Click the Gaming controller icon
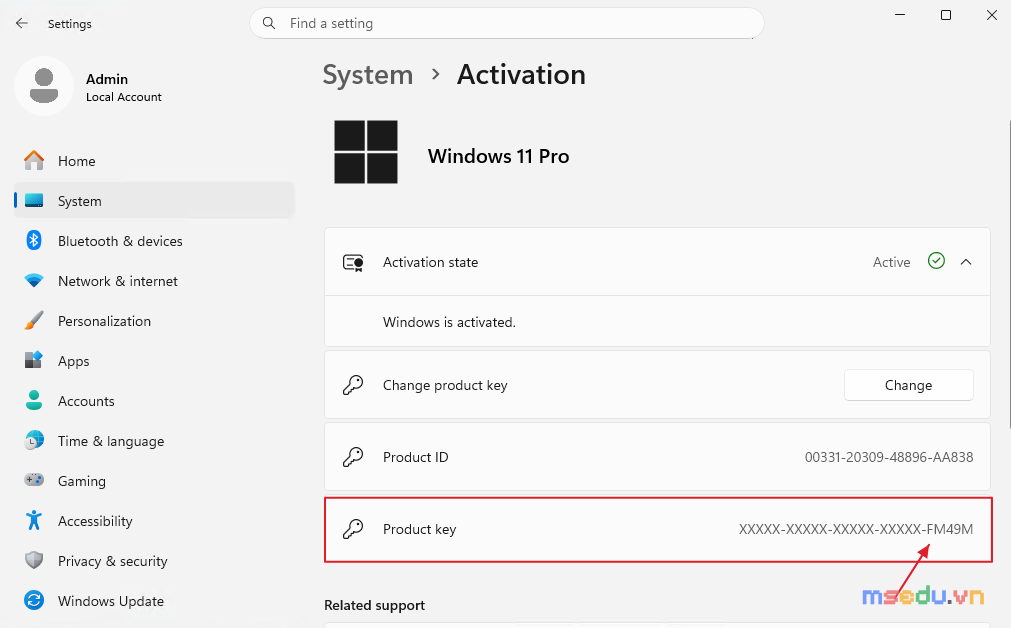The image size is (1011, 628). click(34, 480)
